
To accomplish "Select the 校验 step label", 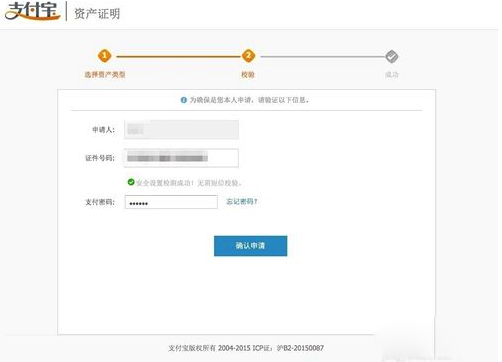I will [248, 74].
